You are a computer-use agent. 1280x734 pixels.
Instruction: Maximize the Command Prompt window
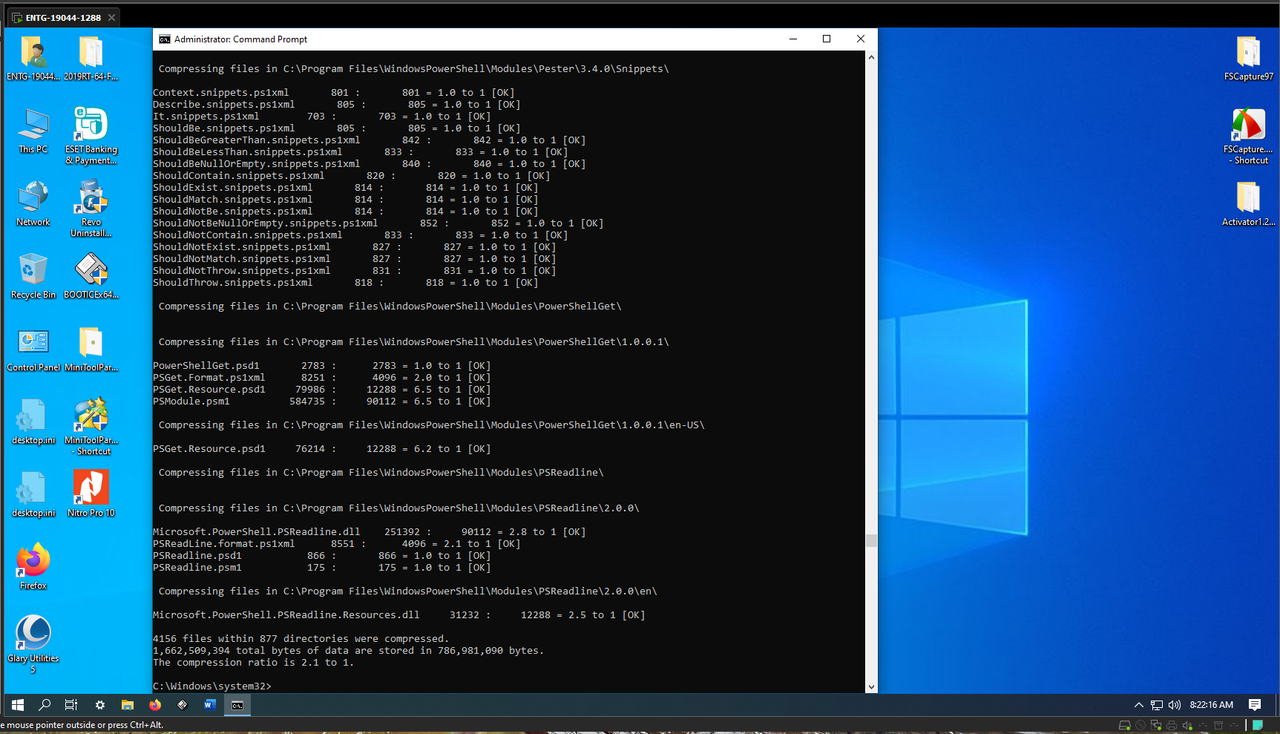pos(827,39)
